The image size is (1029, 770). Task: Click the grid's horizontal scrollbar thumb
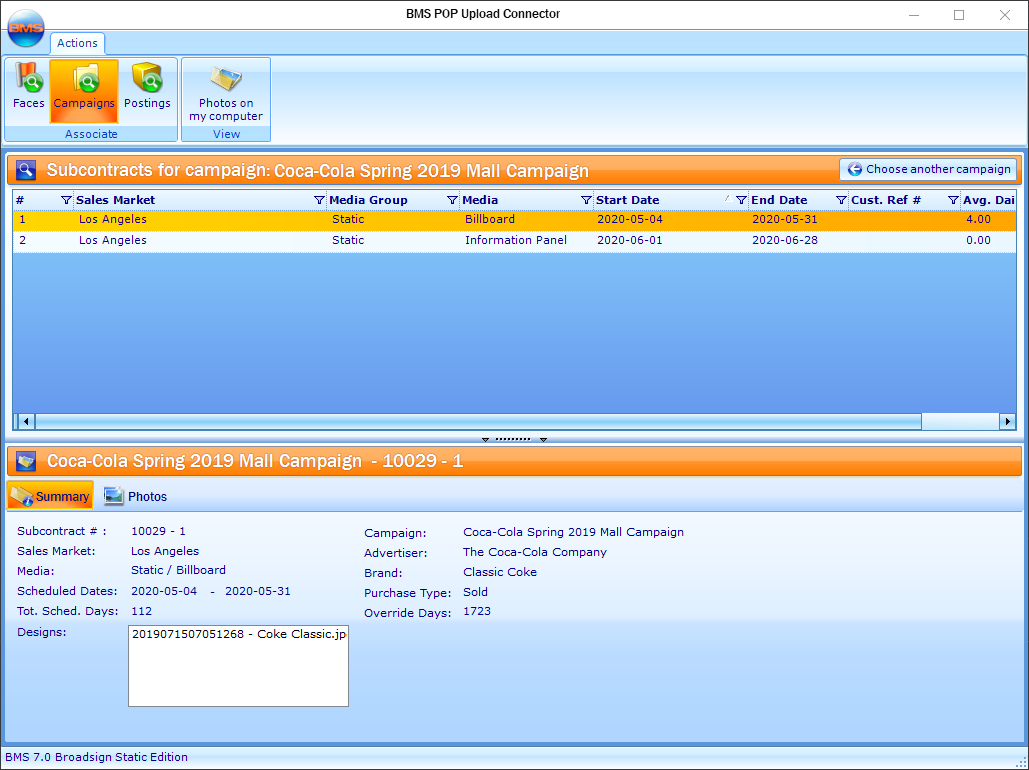(478, 421)
